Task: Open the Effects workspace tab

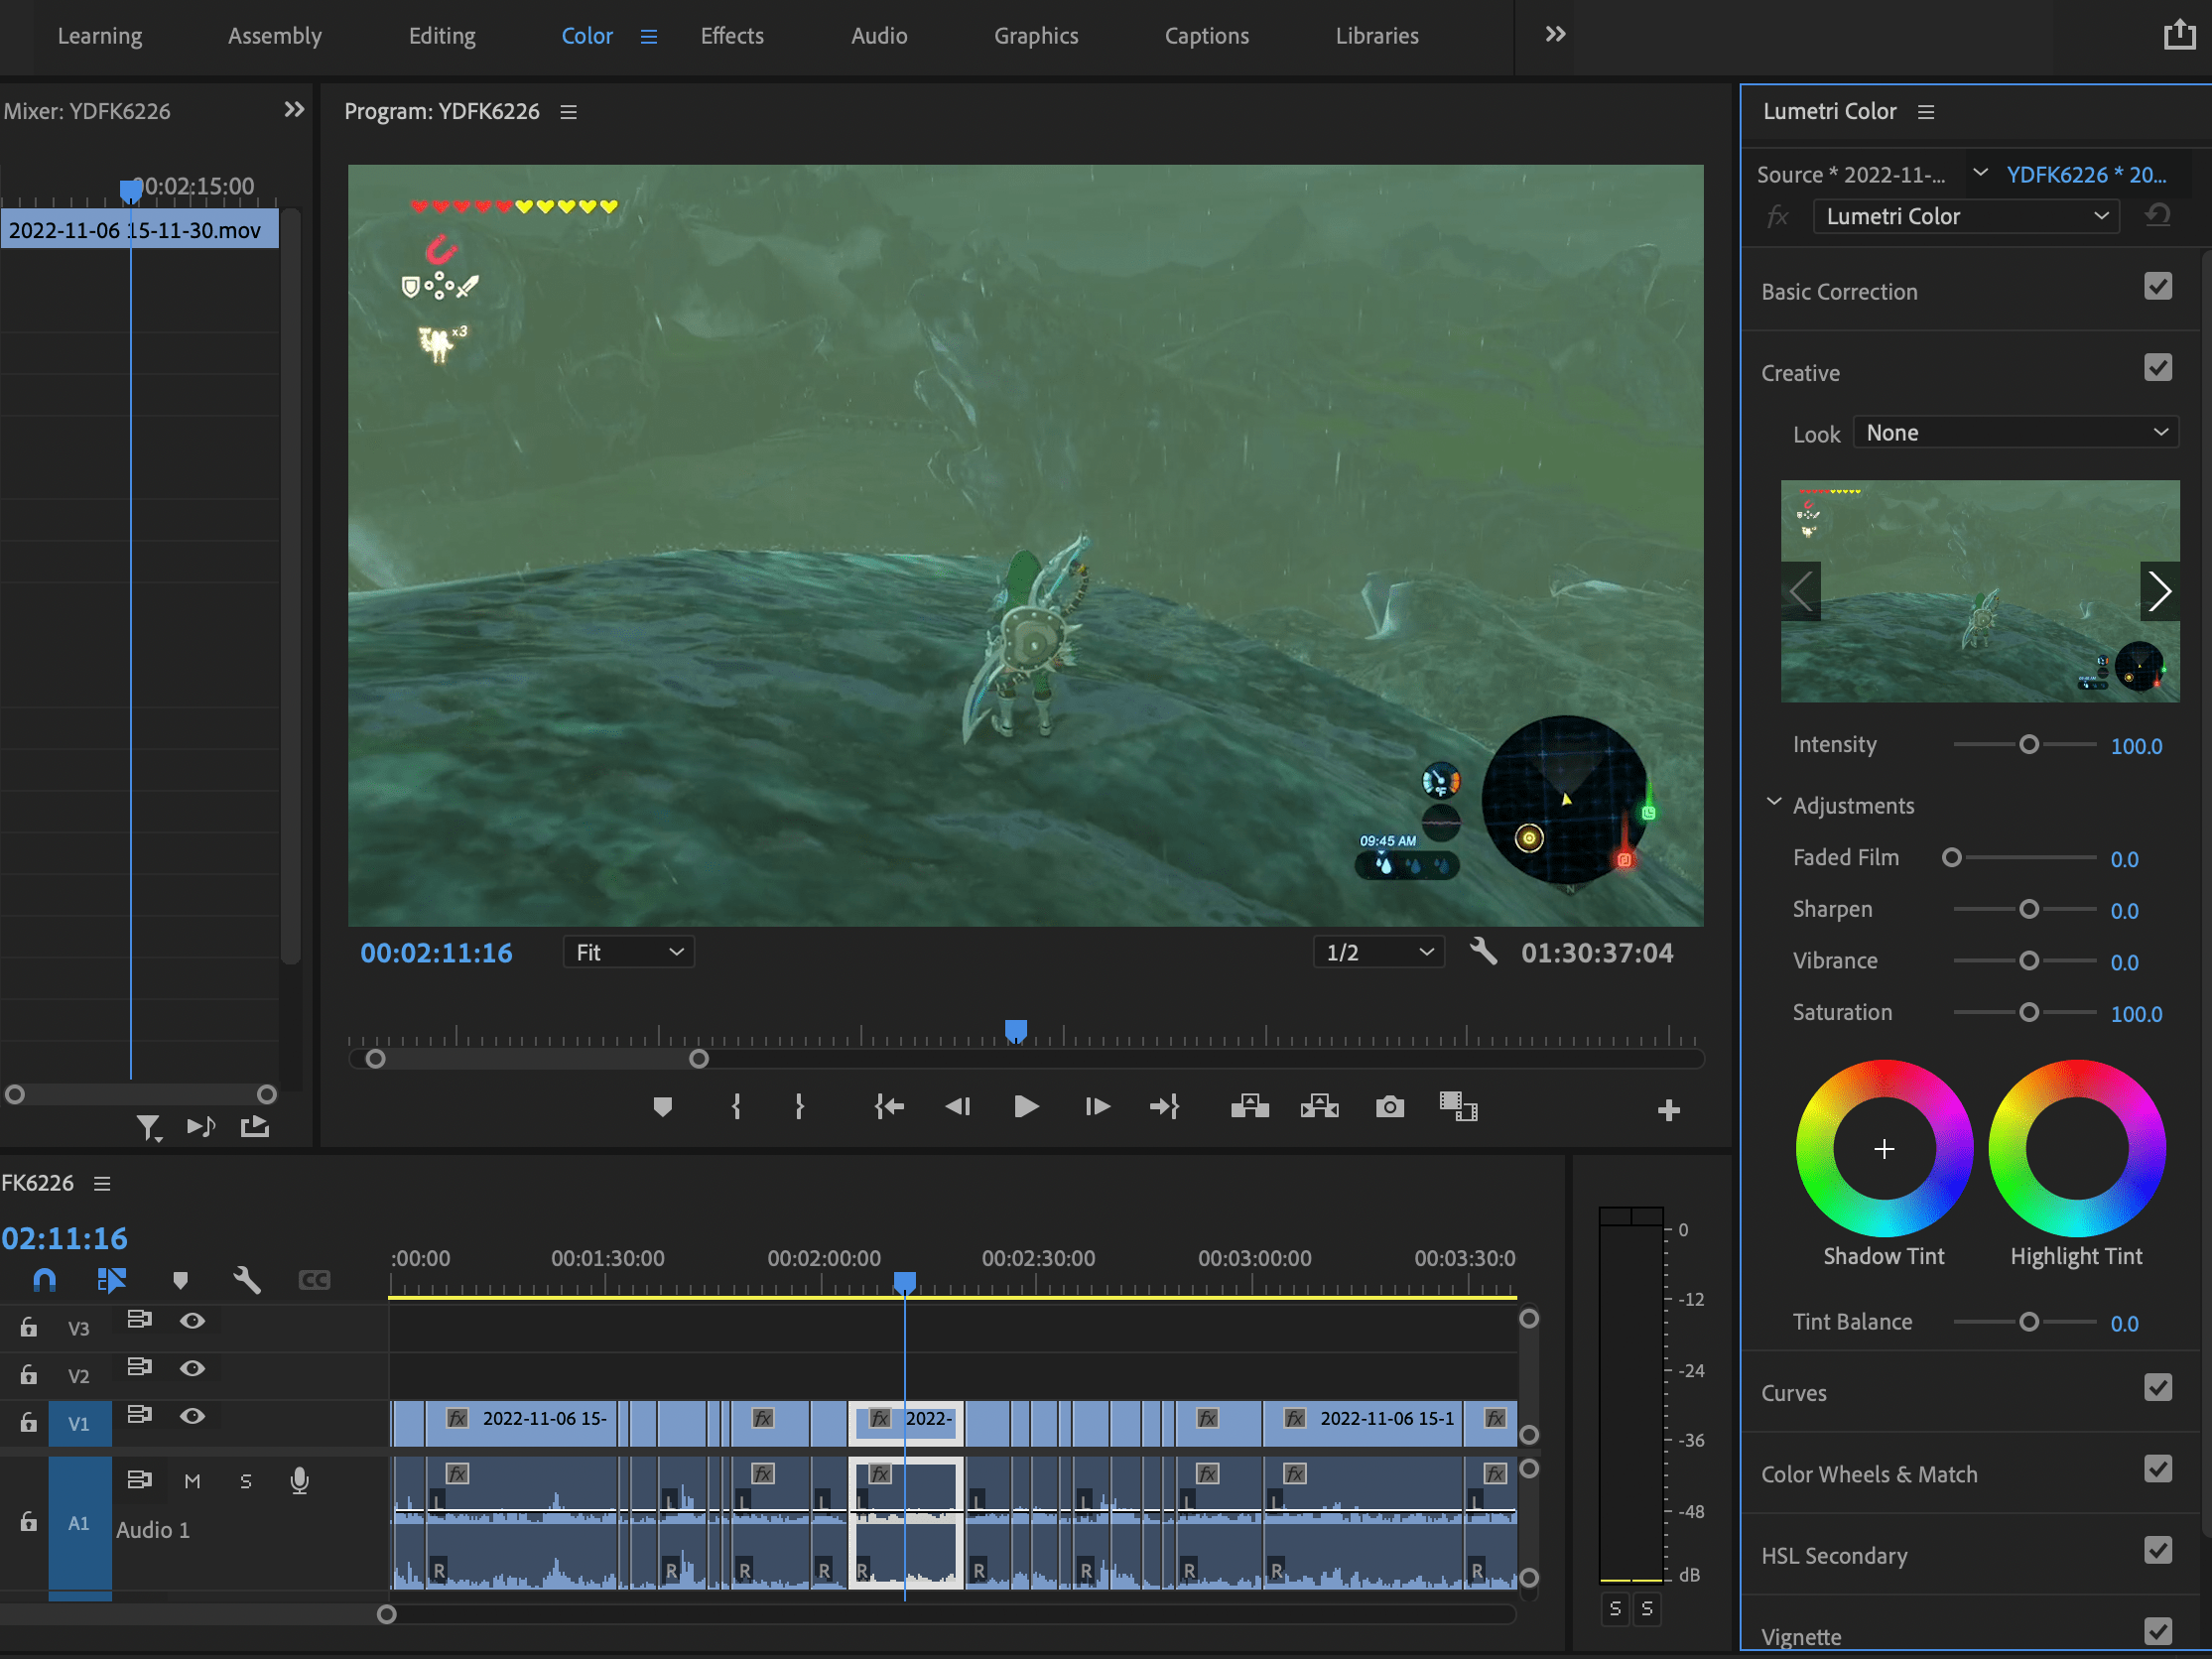Action: 728,33
